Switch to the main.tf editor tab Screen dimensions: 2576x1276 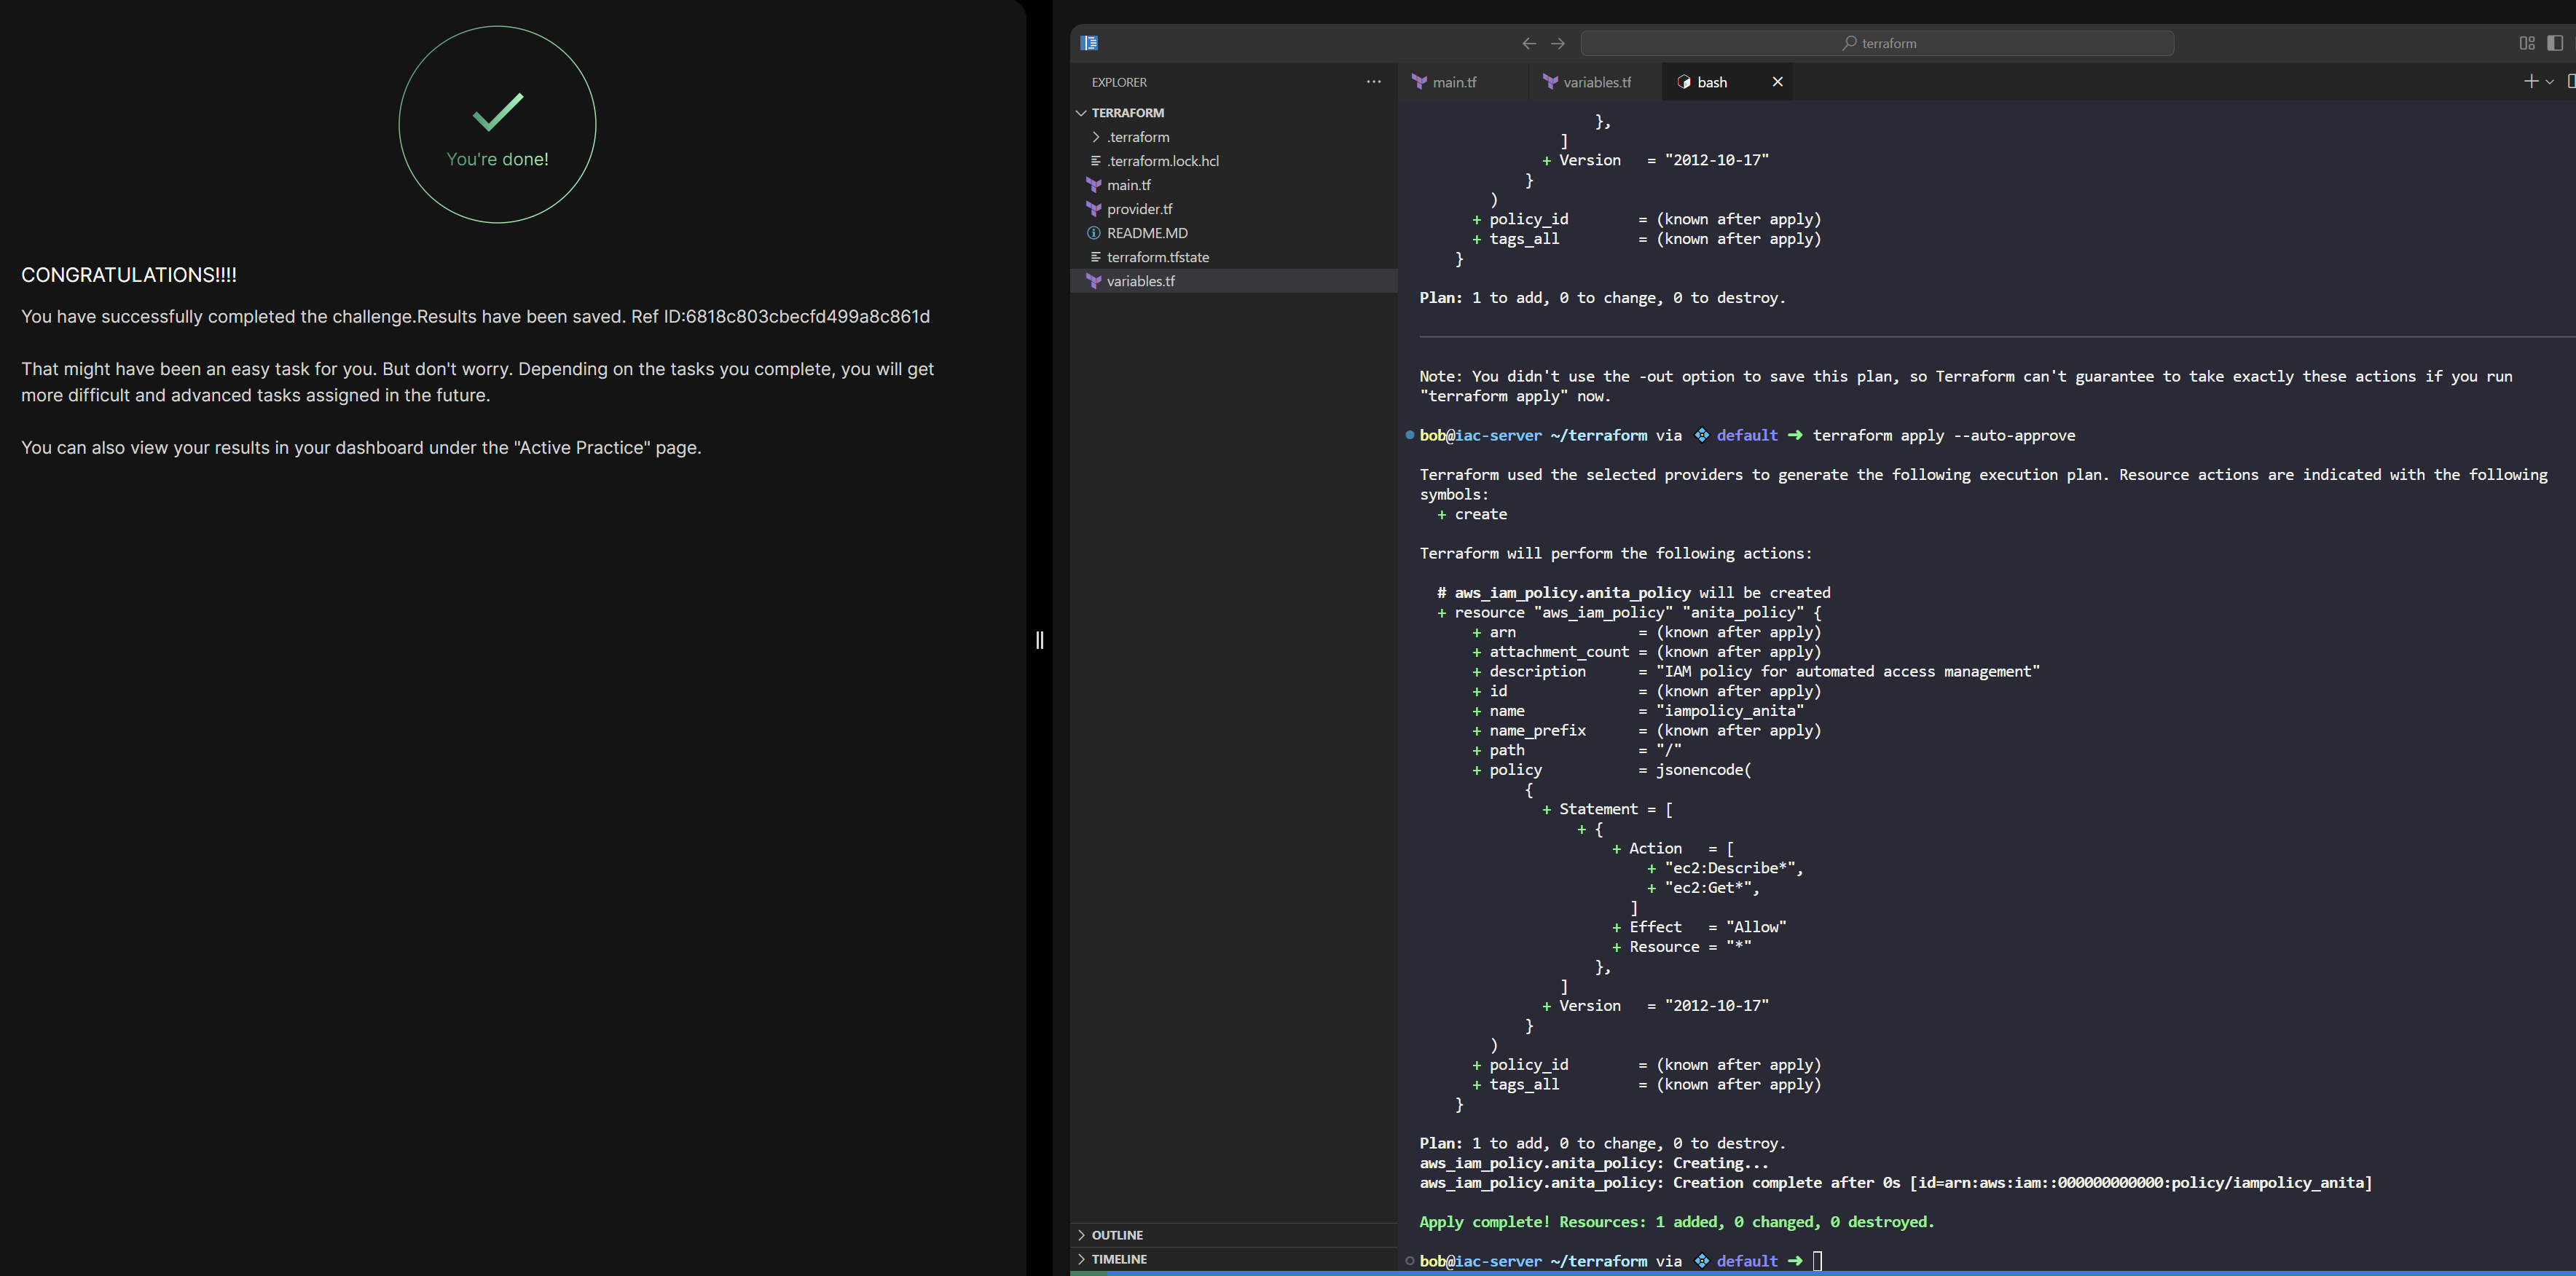(1453, 82)
